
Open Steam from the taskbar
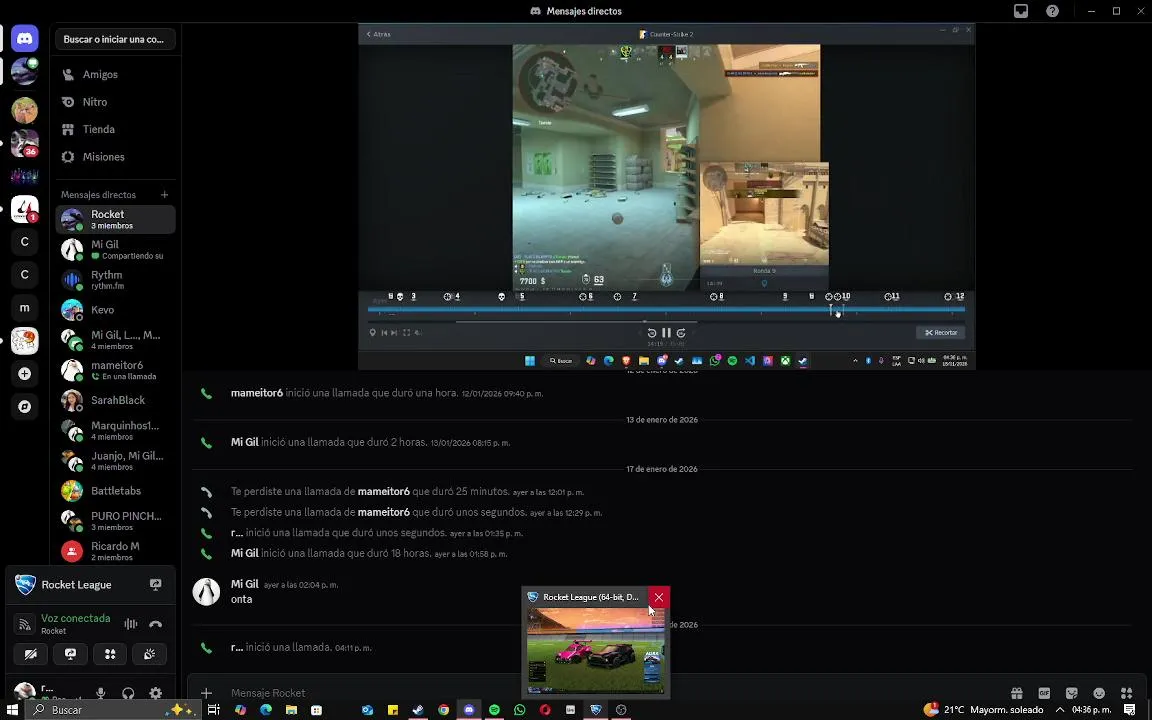click(x=418, y=710)
